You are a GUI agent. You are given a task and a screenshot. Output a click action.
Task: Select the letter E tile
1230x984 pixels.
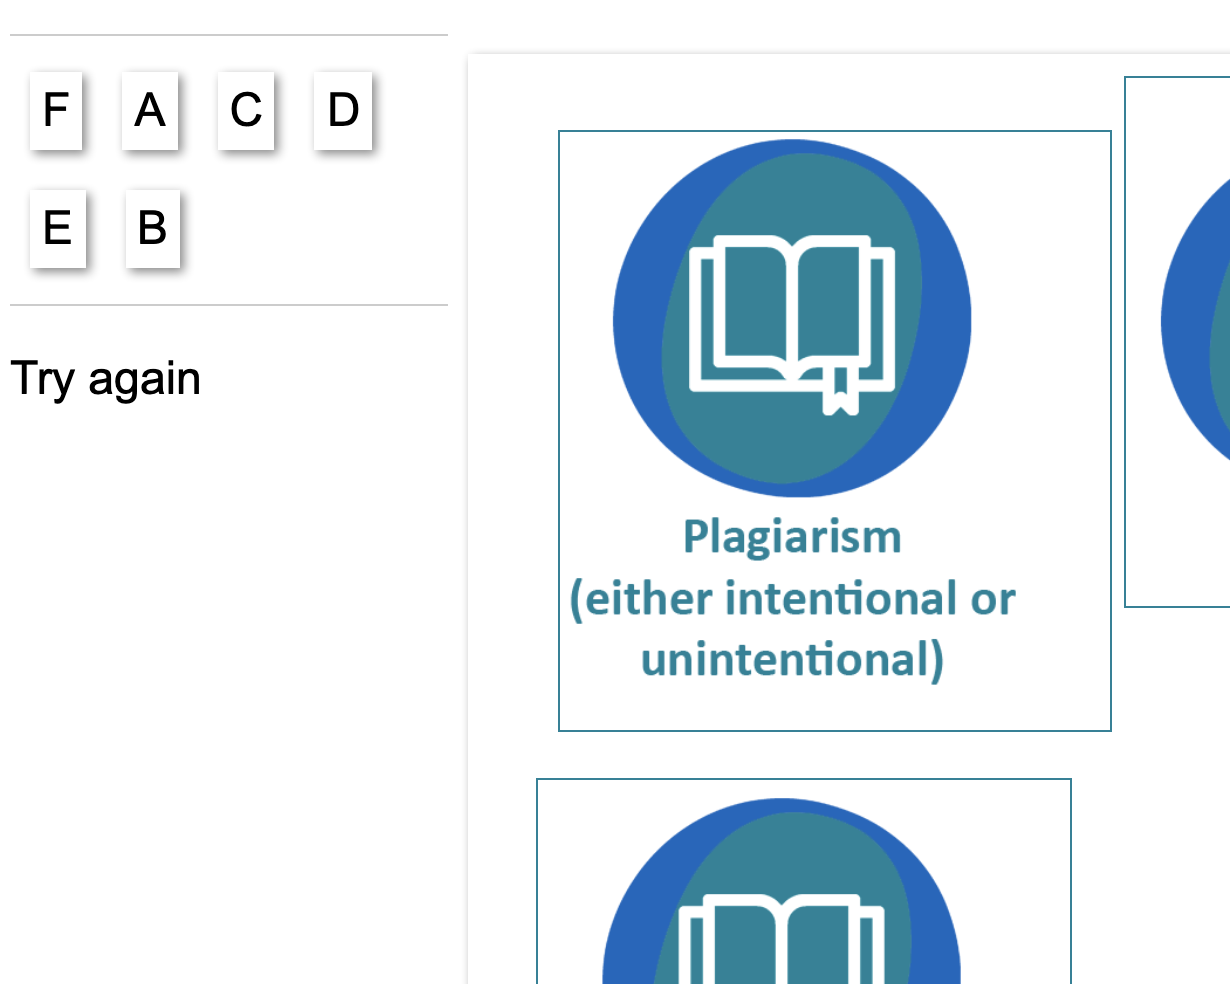click(x=58, y=228)
